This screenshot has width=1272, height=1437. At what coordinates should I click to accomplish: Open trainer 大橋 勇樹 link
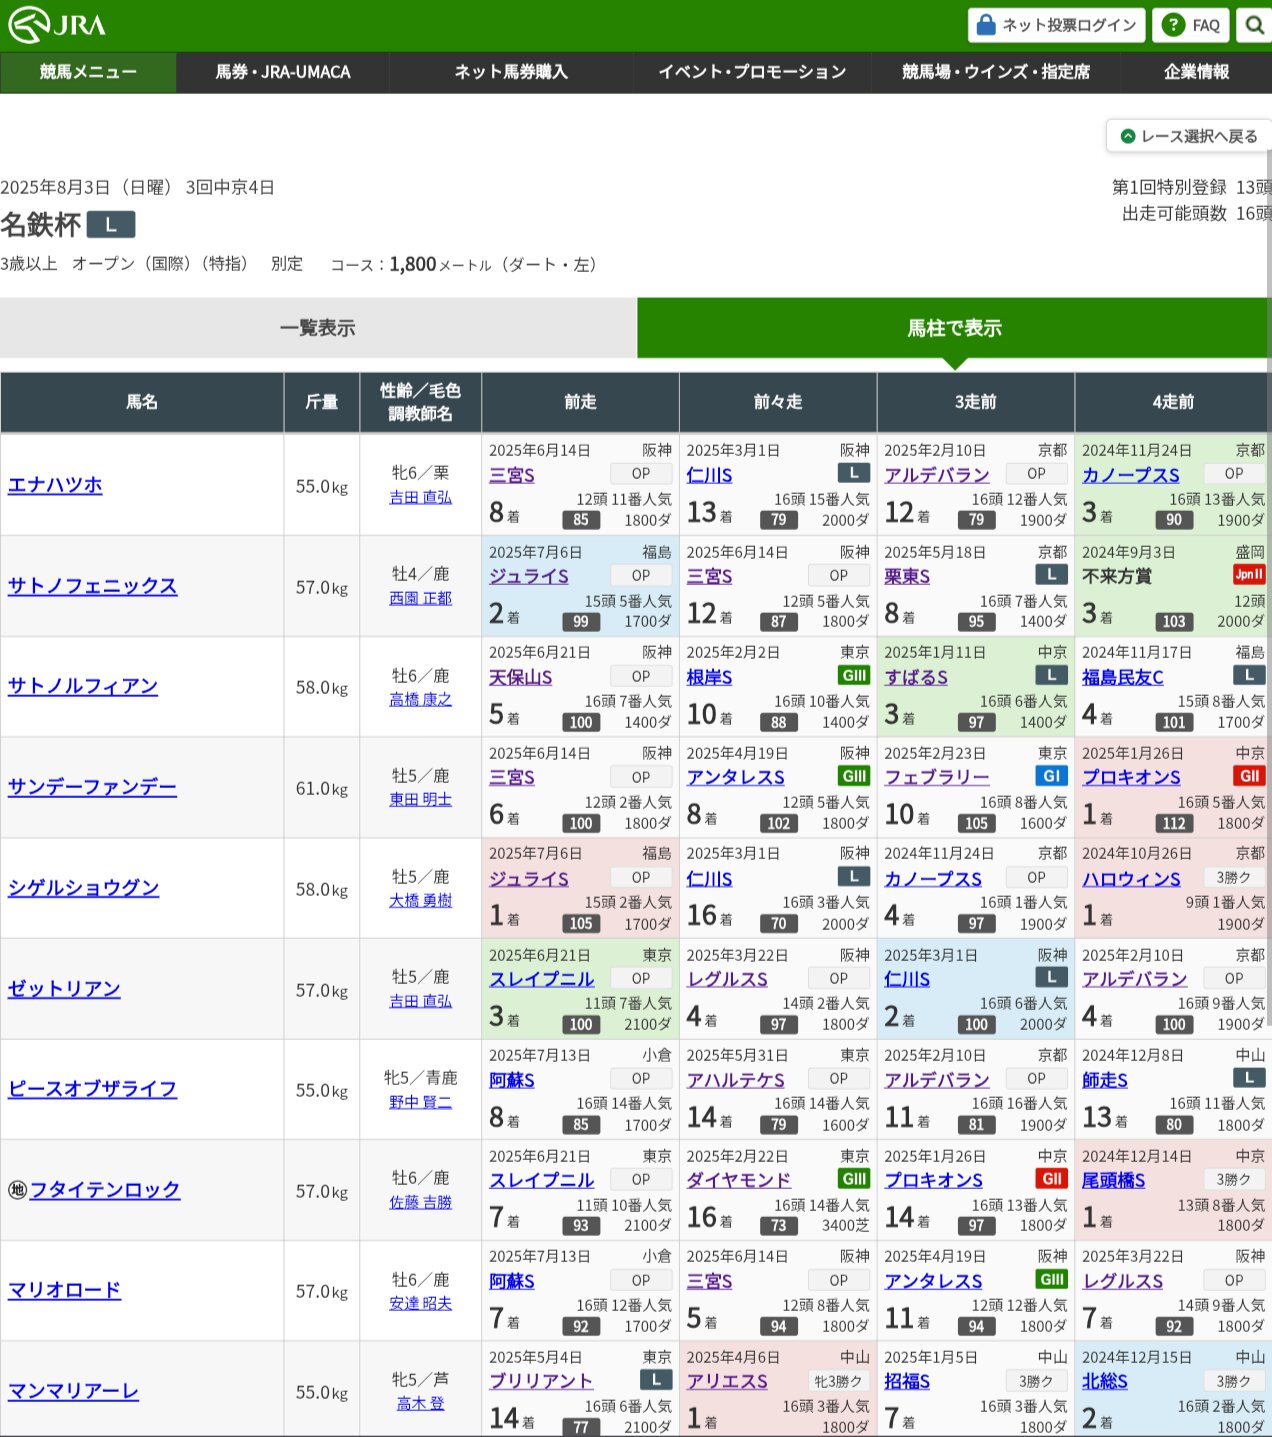point(421,901)
